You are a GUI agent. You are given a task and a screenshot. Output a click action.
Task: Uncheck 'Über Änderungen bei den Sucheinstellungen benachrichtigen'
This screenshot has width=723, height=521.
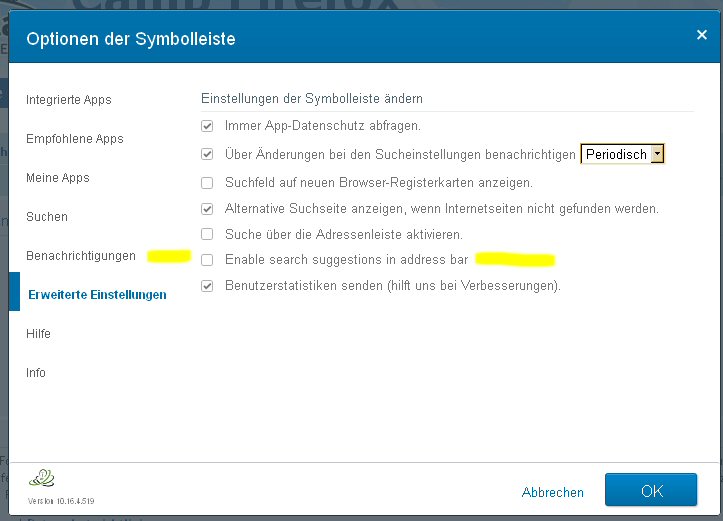tap(207, 155)
